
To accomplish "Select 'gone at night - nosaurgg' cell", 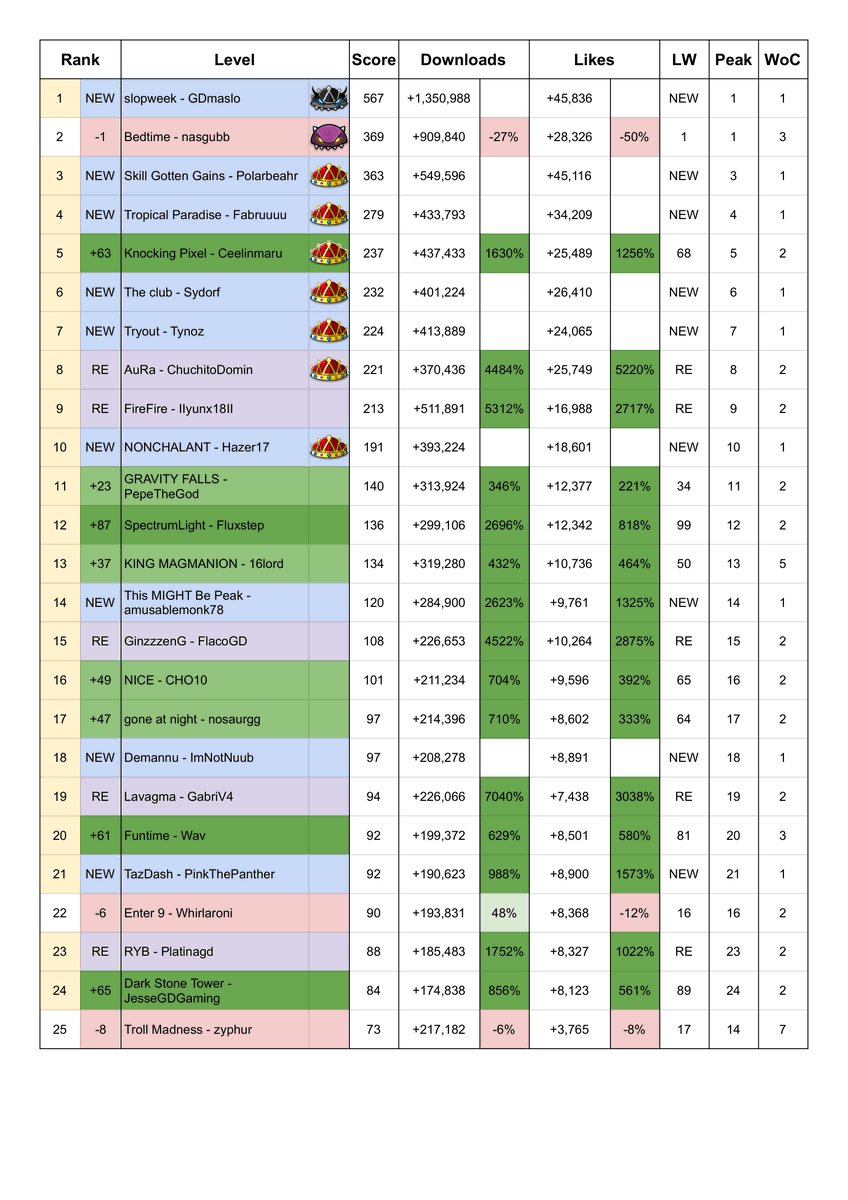I will coord(215,718).
